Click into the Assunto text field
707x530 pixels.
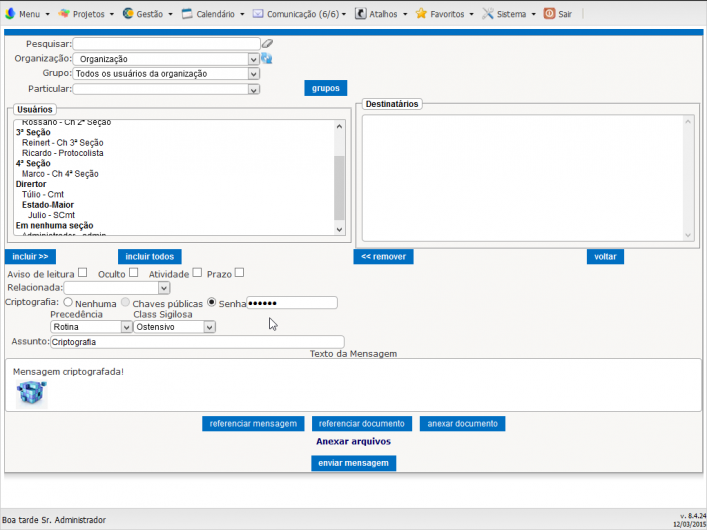197,342
